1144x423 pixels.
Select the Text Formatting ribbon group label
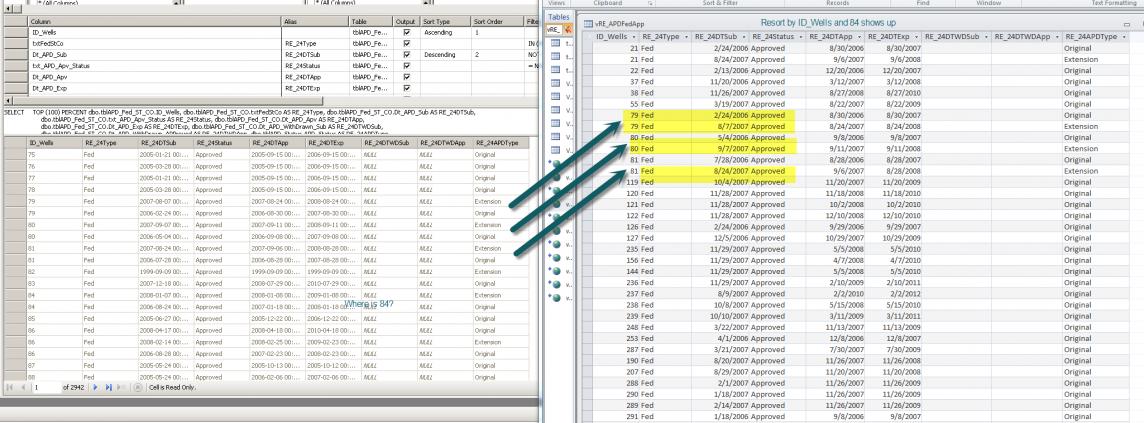1114,4
